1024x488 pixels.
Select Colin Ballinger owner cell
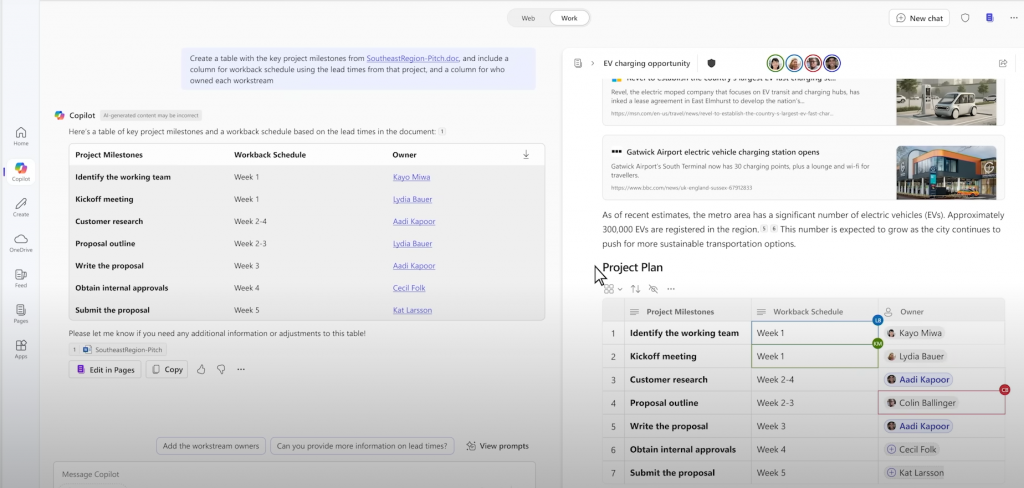tap(942, 402)
